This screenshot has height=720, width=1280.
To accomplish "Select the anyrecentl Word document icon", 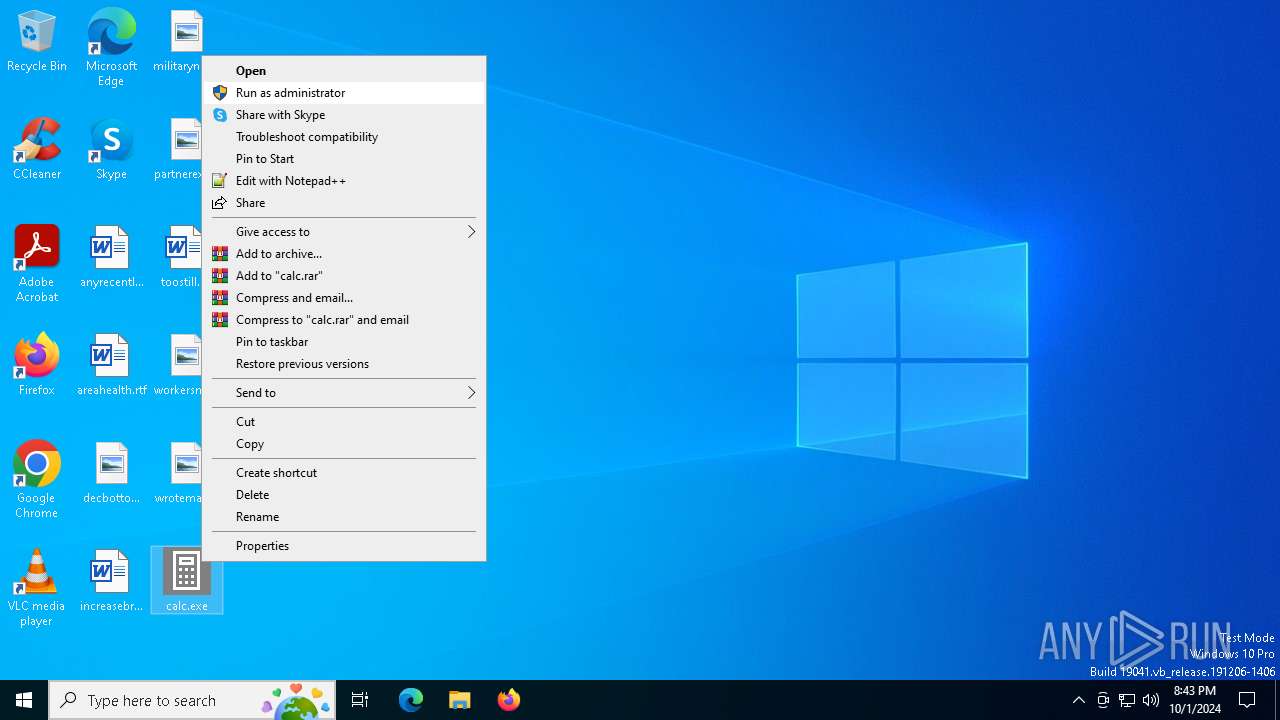I will point(111,258).
